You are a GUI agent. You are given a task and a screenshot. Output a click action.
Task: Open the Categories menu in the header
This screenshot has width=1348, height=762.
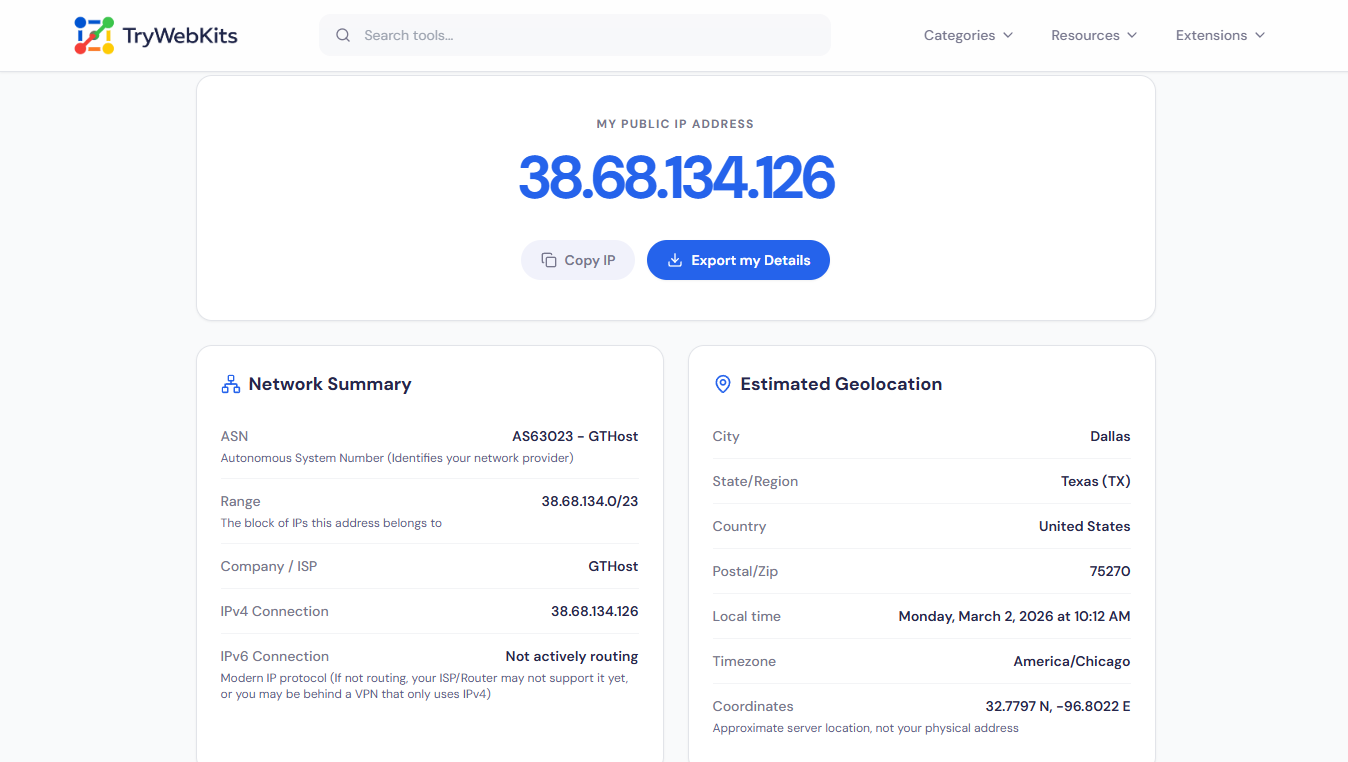967,35
